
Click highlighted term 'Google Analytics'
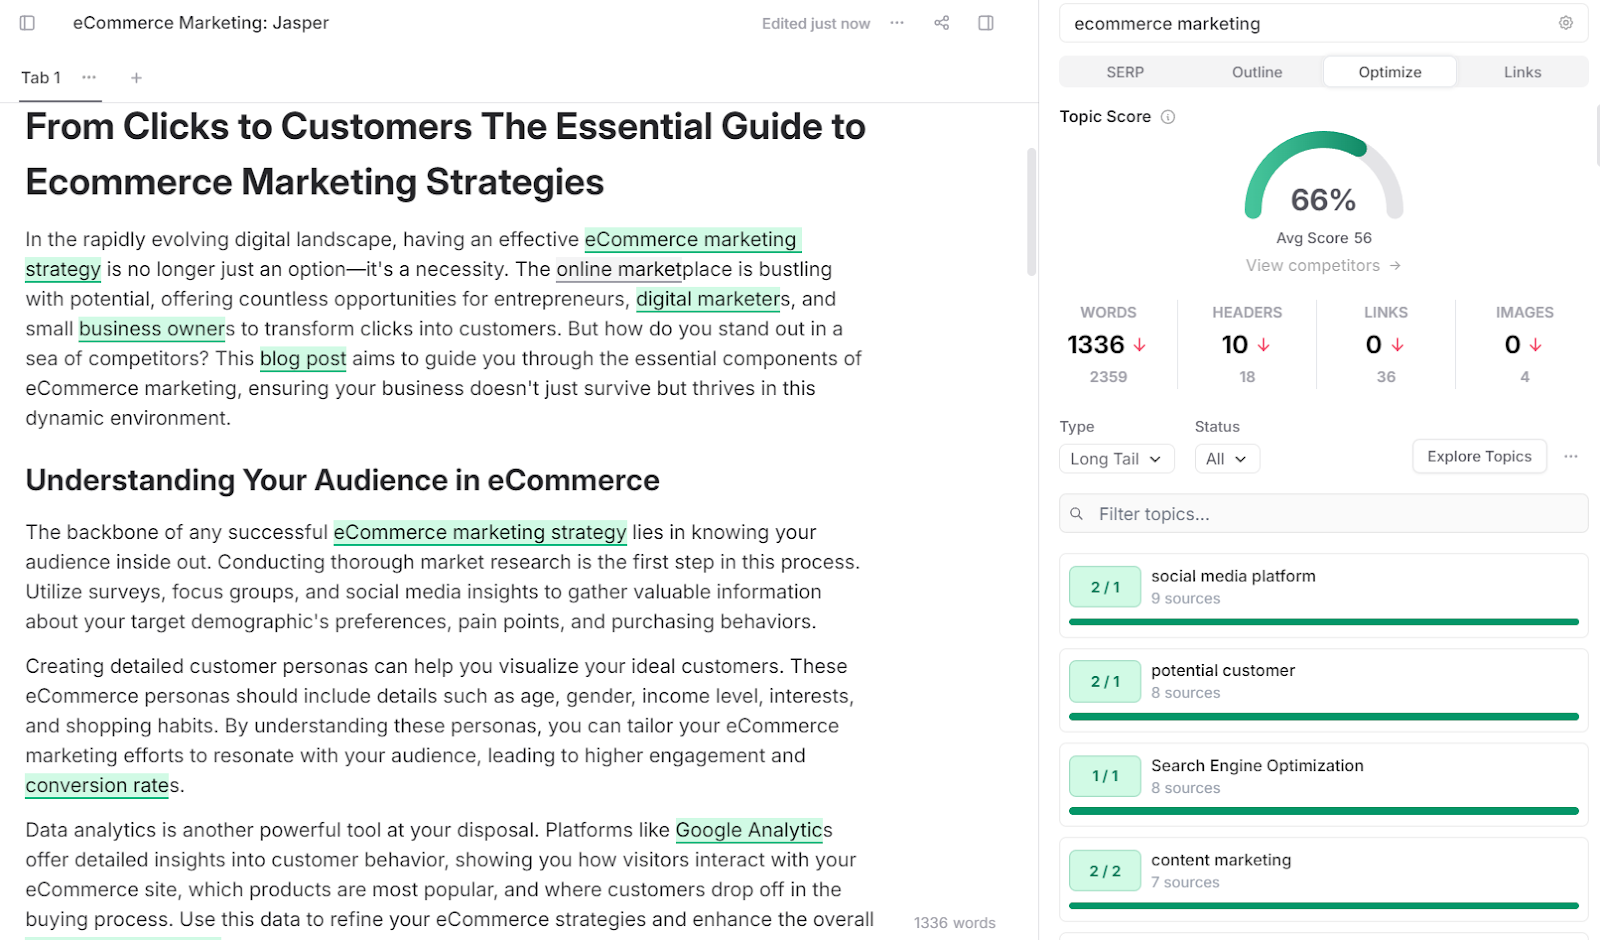[750, 830]
